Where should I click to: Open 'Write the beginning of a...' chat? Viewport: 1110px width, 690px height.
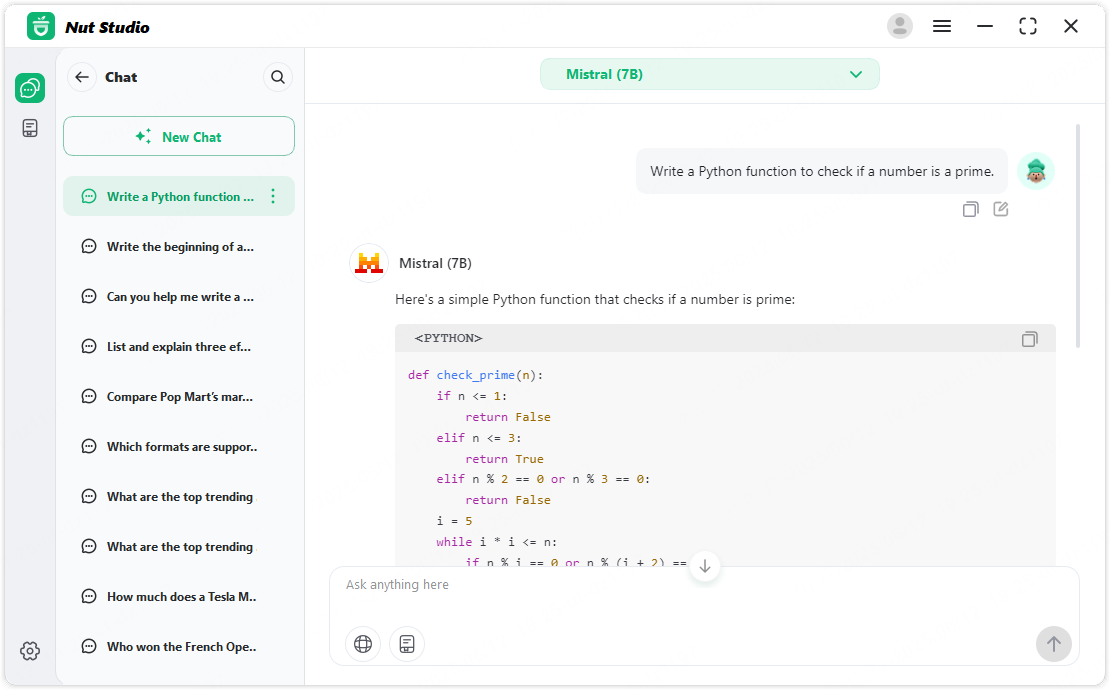[179, 246]
